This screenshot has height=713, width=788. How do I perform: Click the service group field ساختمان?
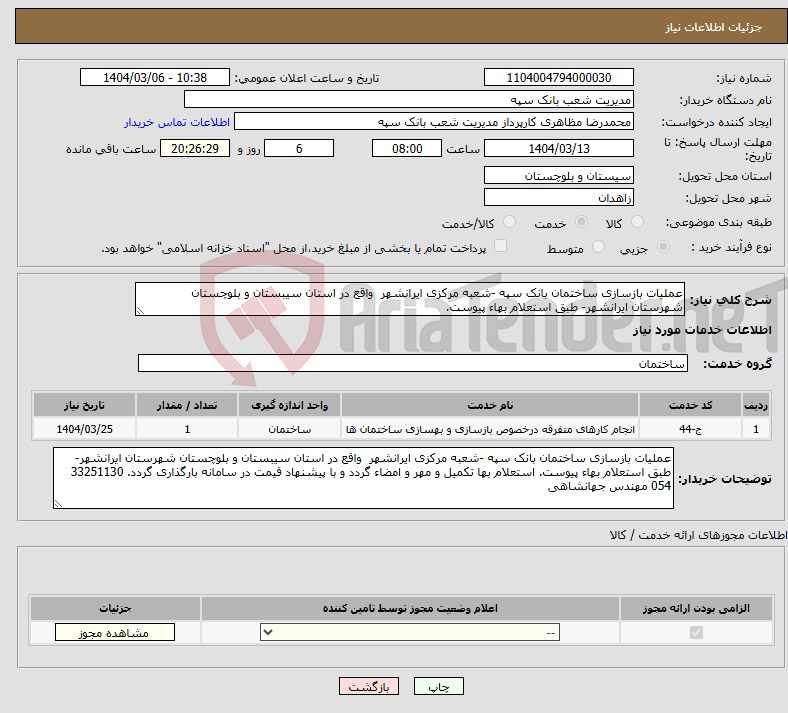(x=413, y=363)
